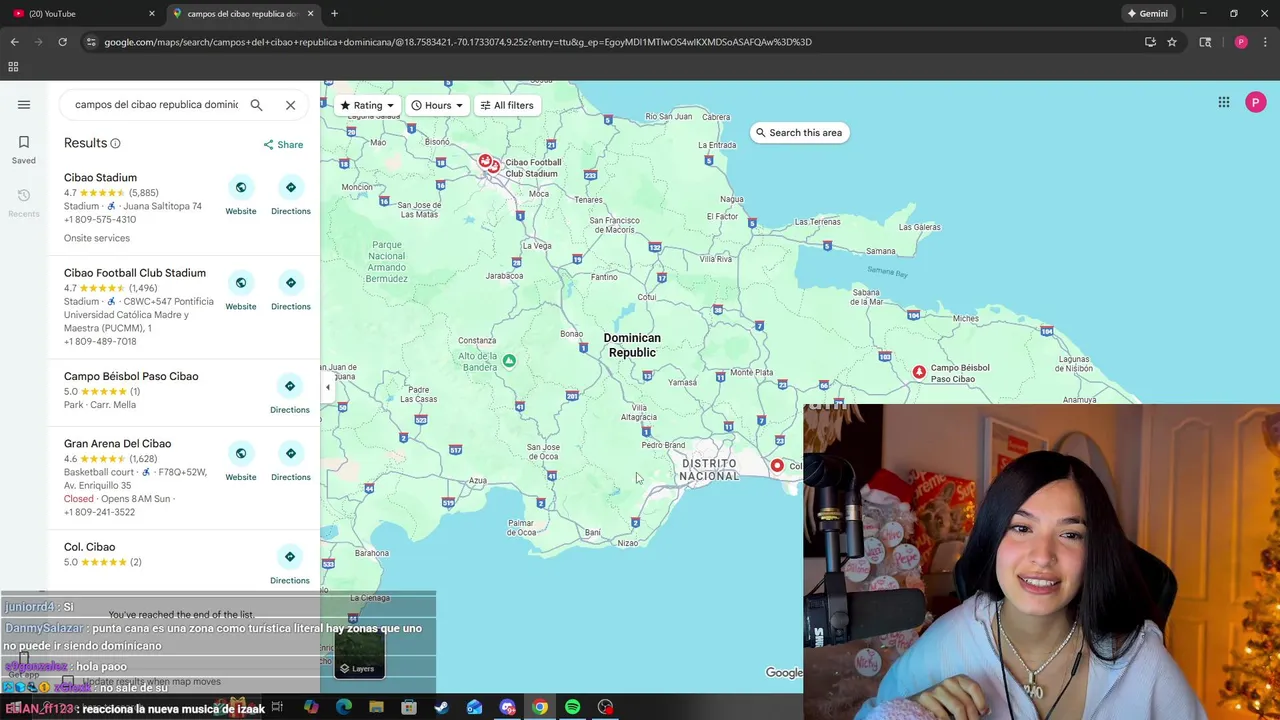Open Microsoft Edge from taskbar
Screen dimensions: 1280x720
click(x=344, y=707)
